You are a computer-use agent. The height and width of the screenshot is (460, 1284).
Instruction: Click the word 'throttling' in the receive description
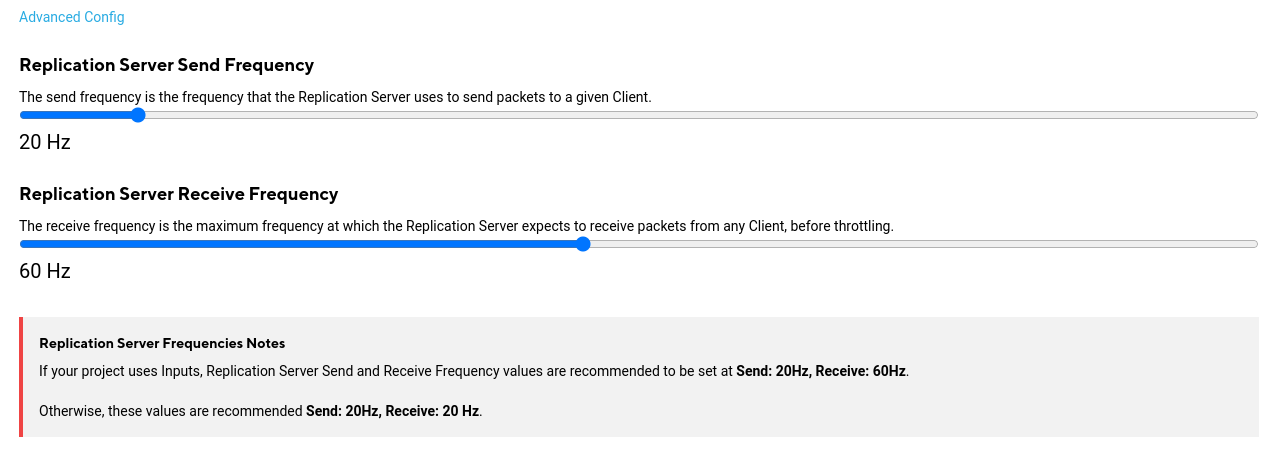tap(860, 226)
